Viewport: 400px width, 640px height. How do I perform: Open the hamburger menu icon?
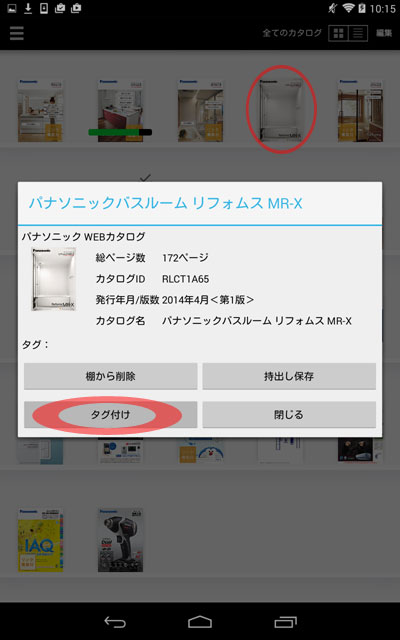tap(17, 33)
